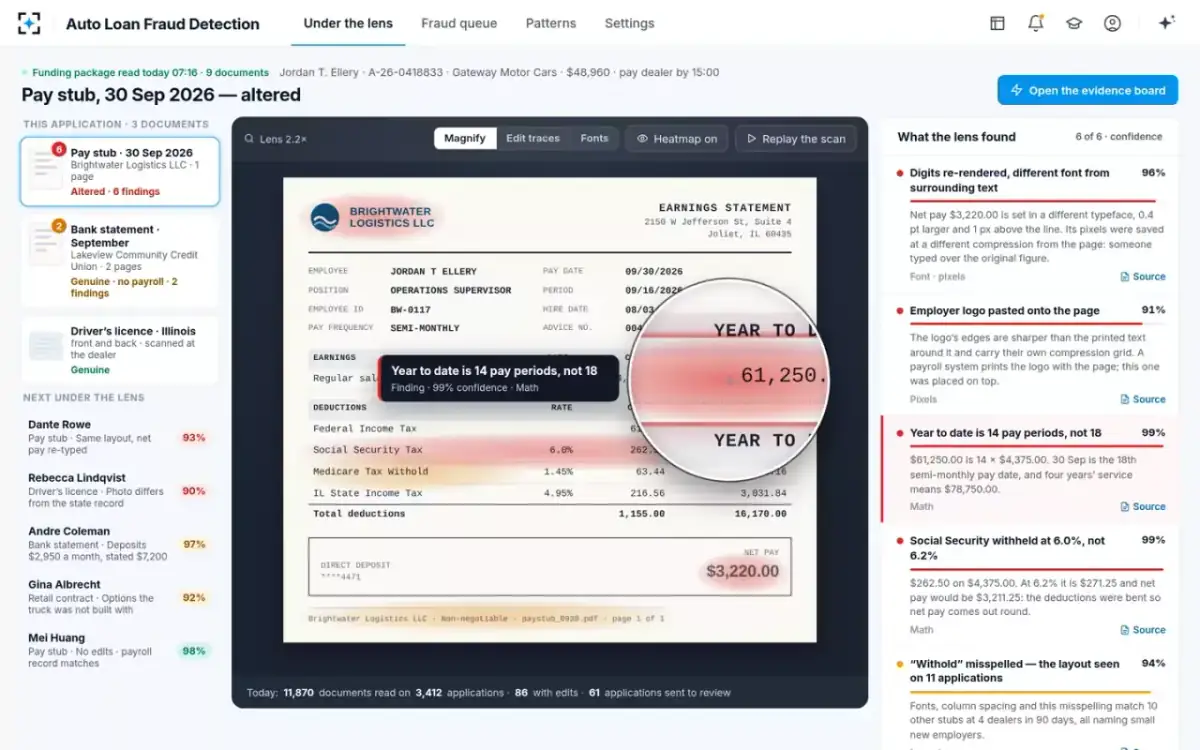1200x750 pixels.
Task: Click Gateway Motor Cars dealer name
Action: 505,72
